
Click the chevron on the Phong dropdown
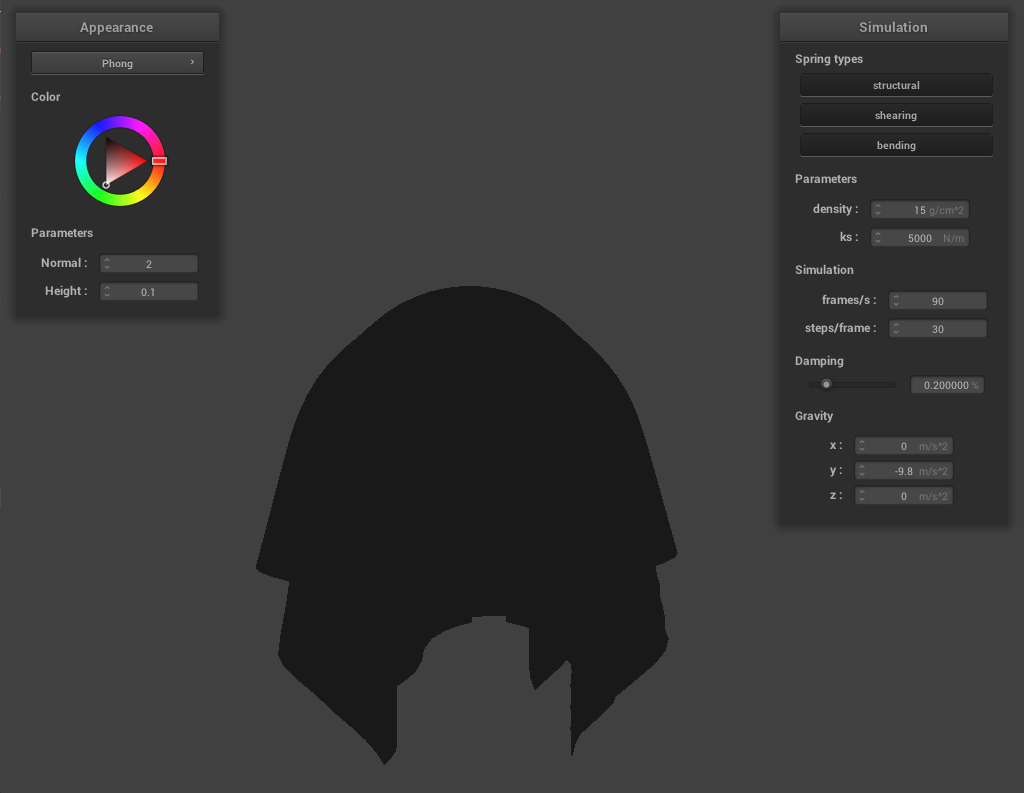coord(192,62)
